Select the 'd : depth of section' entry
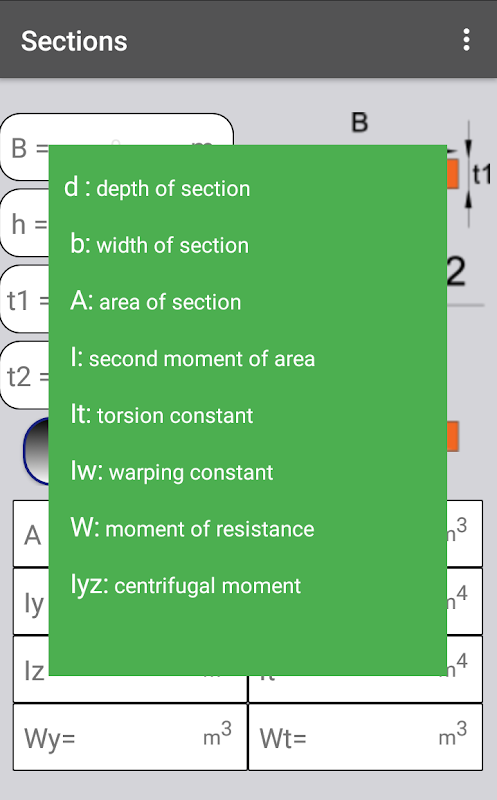Screen dimensions: 497x800 click(157, 188)
